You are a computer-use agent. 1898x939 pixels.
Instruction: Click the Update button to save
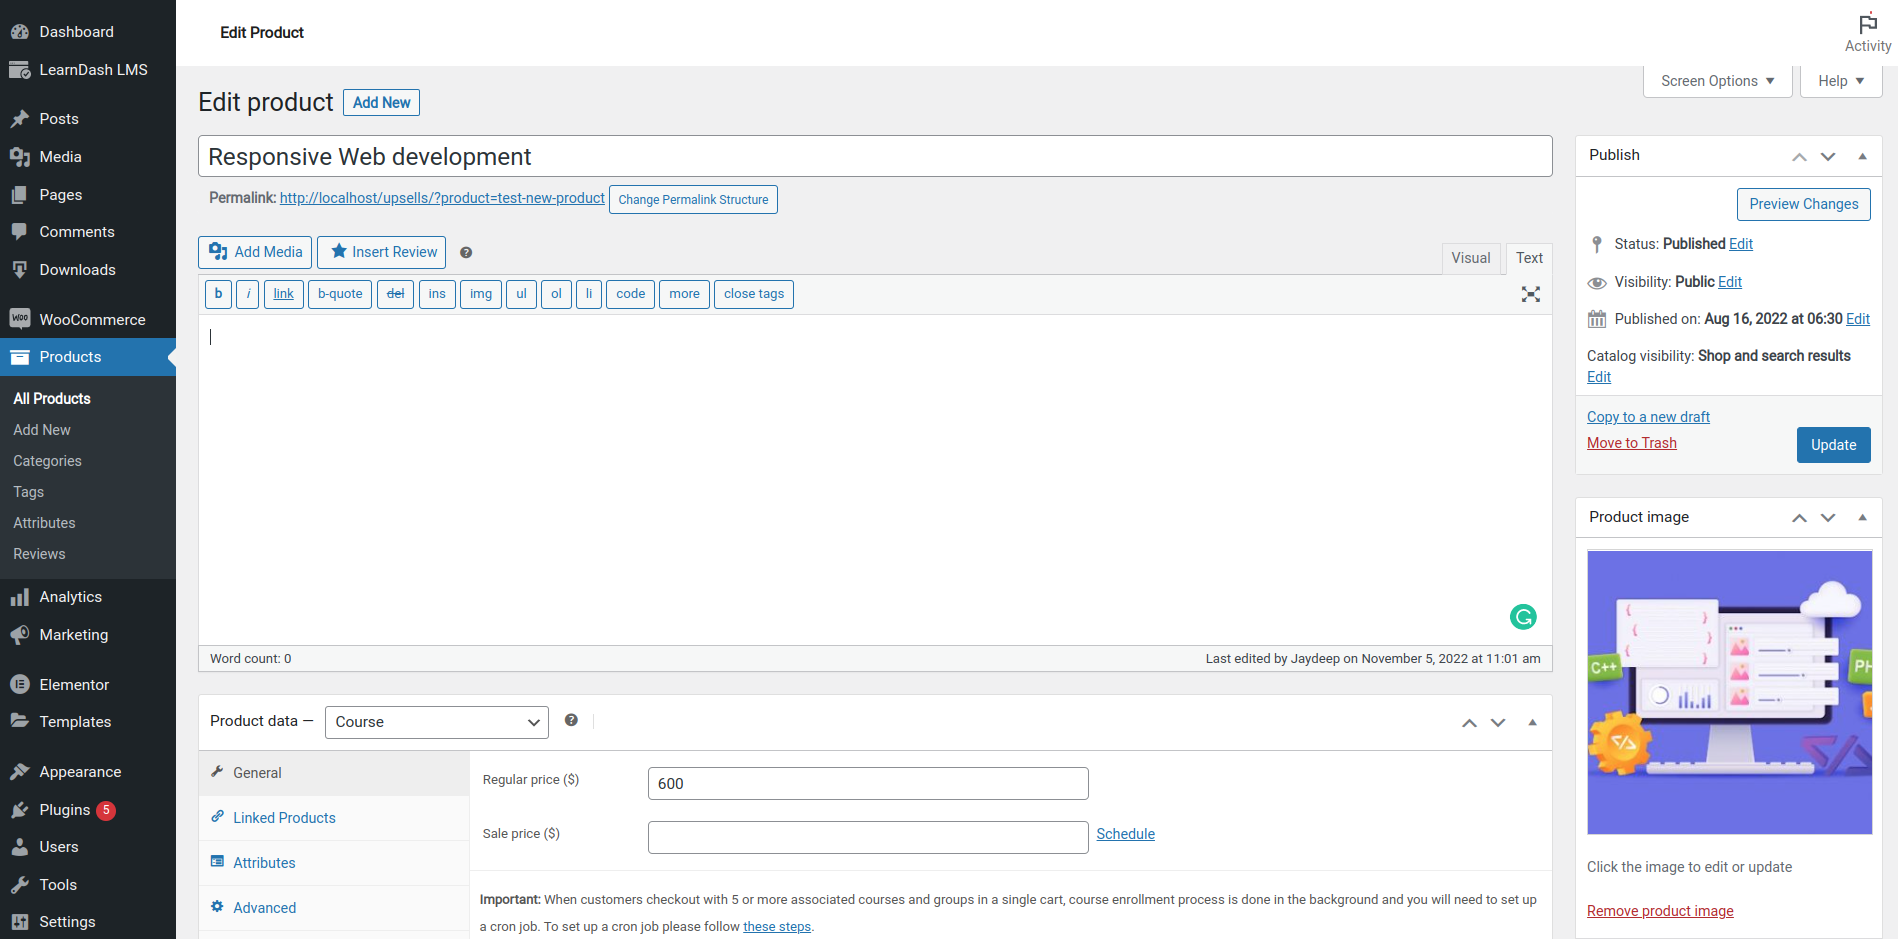tap(1833, 444)
